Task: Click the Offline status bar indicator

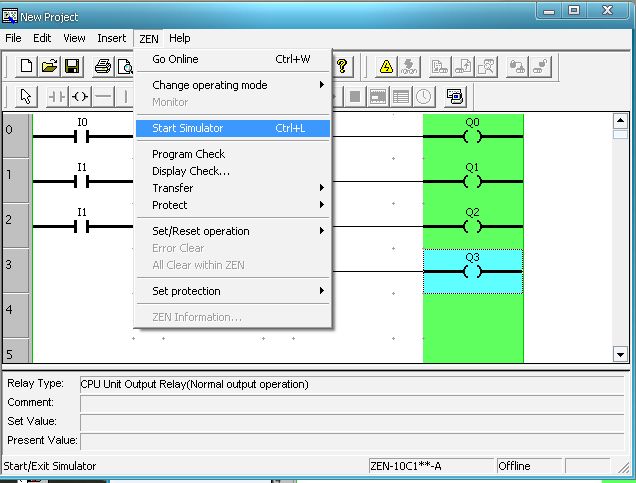Action: (529, 466)
